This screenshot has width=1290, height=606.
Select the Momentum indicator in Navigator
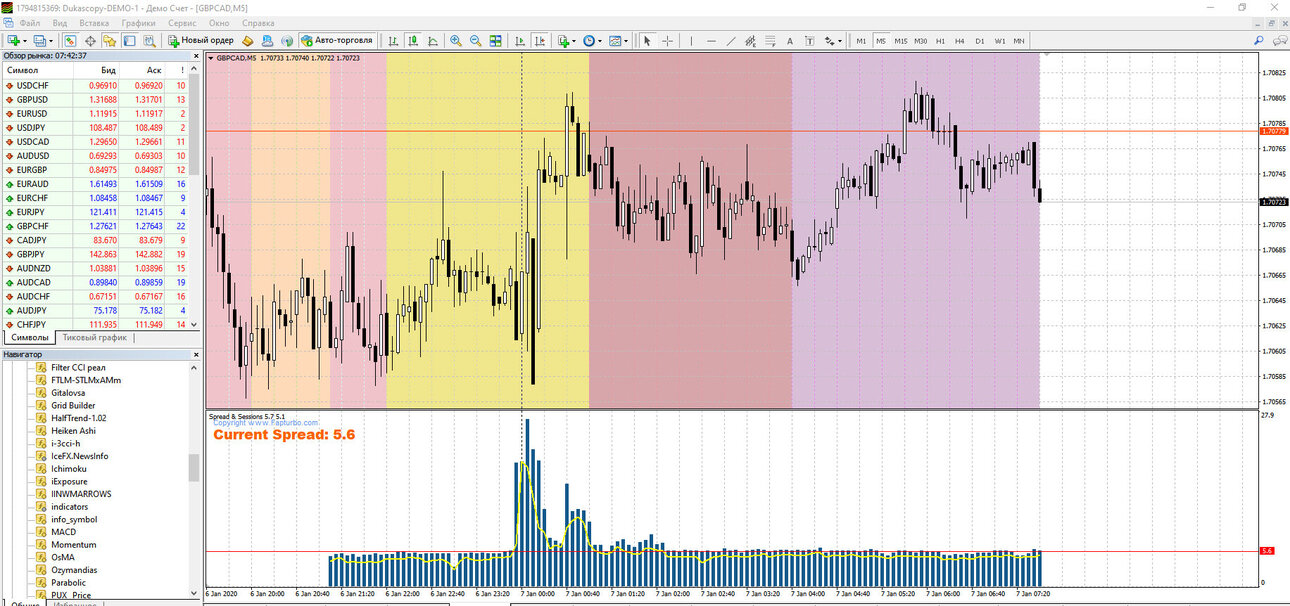coord(73,544)
